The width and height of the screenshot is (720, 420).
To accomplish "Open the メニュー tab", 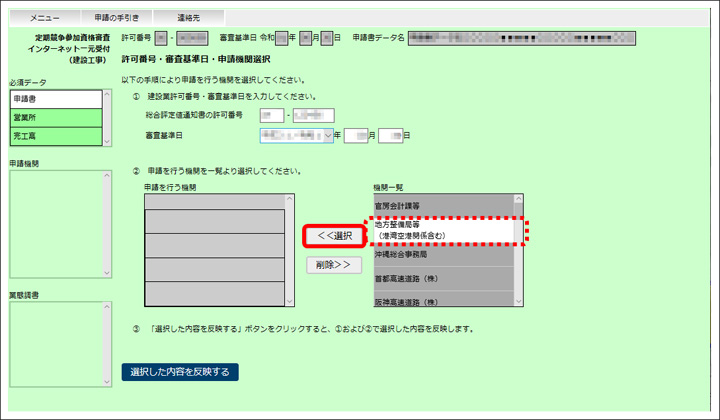I will [45, 18].
